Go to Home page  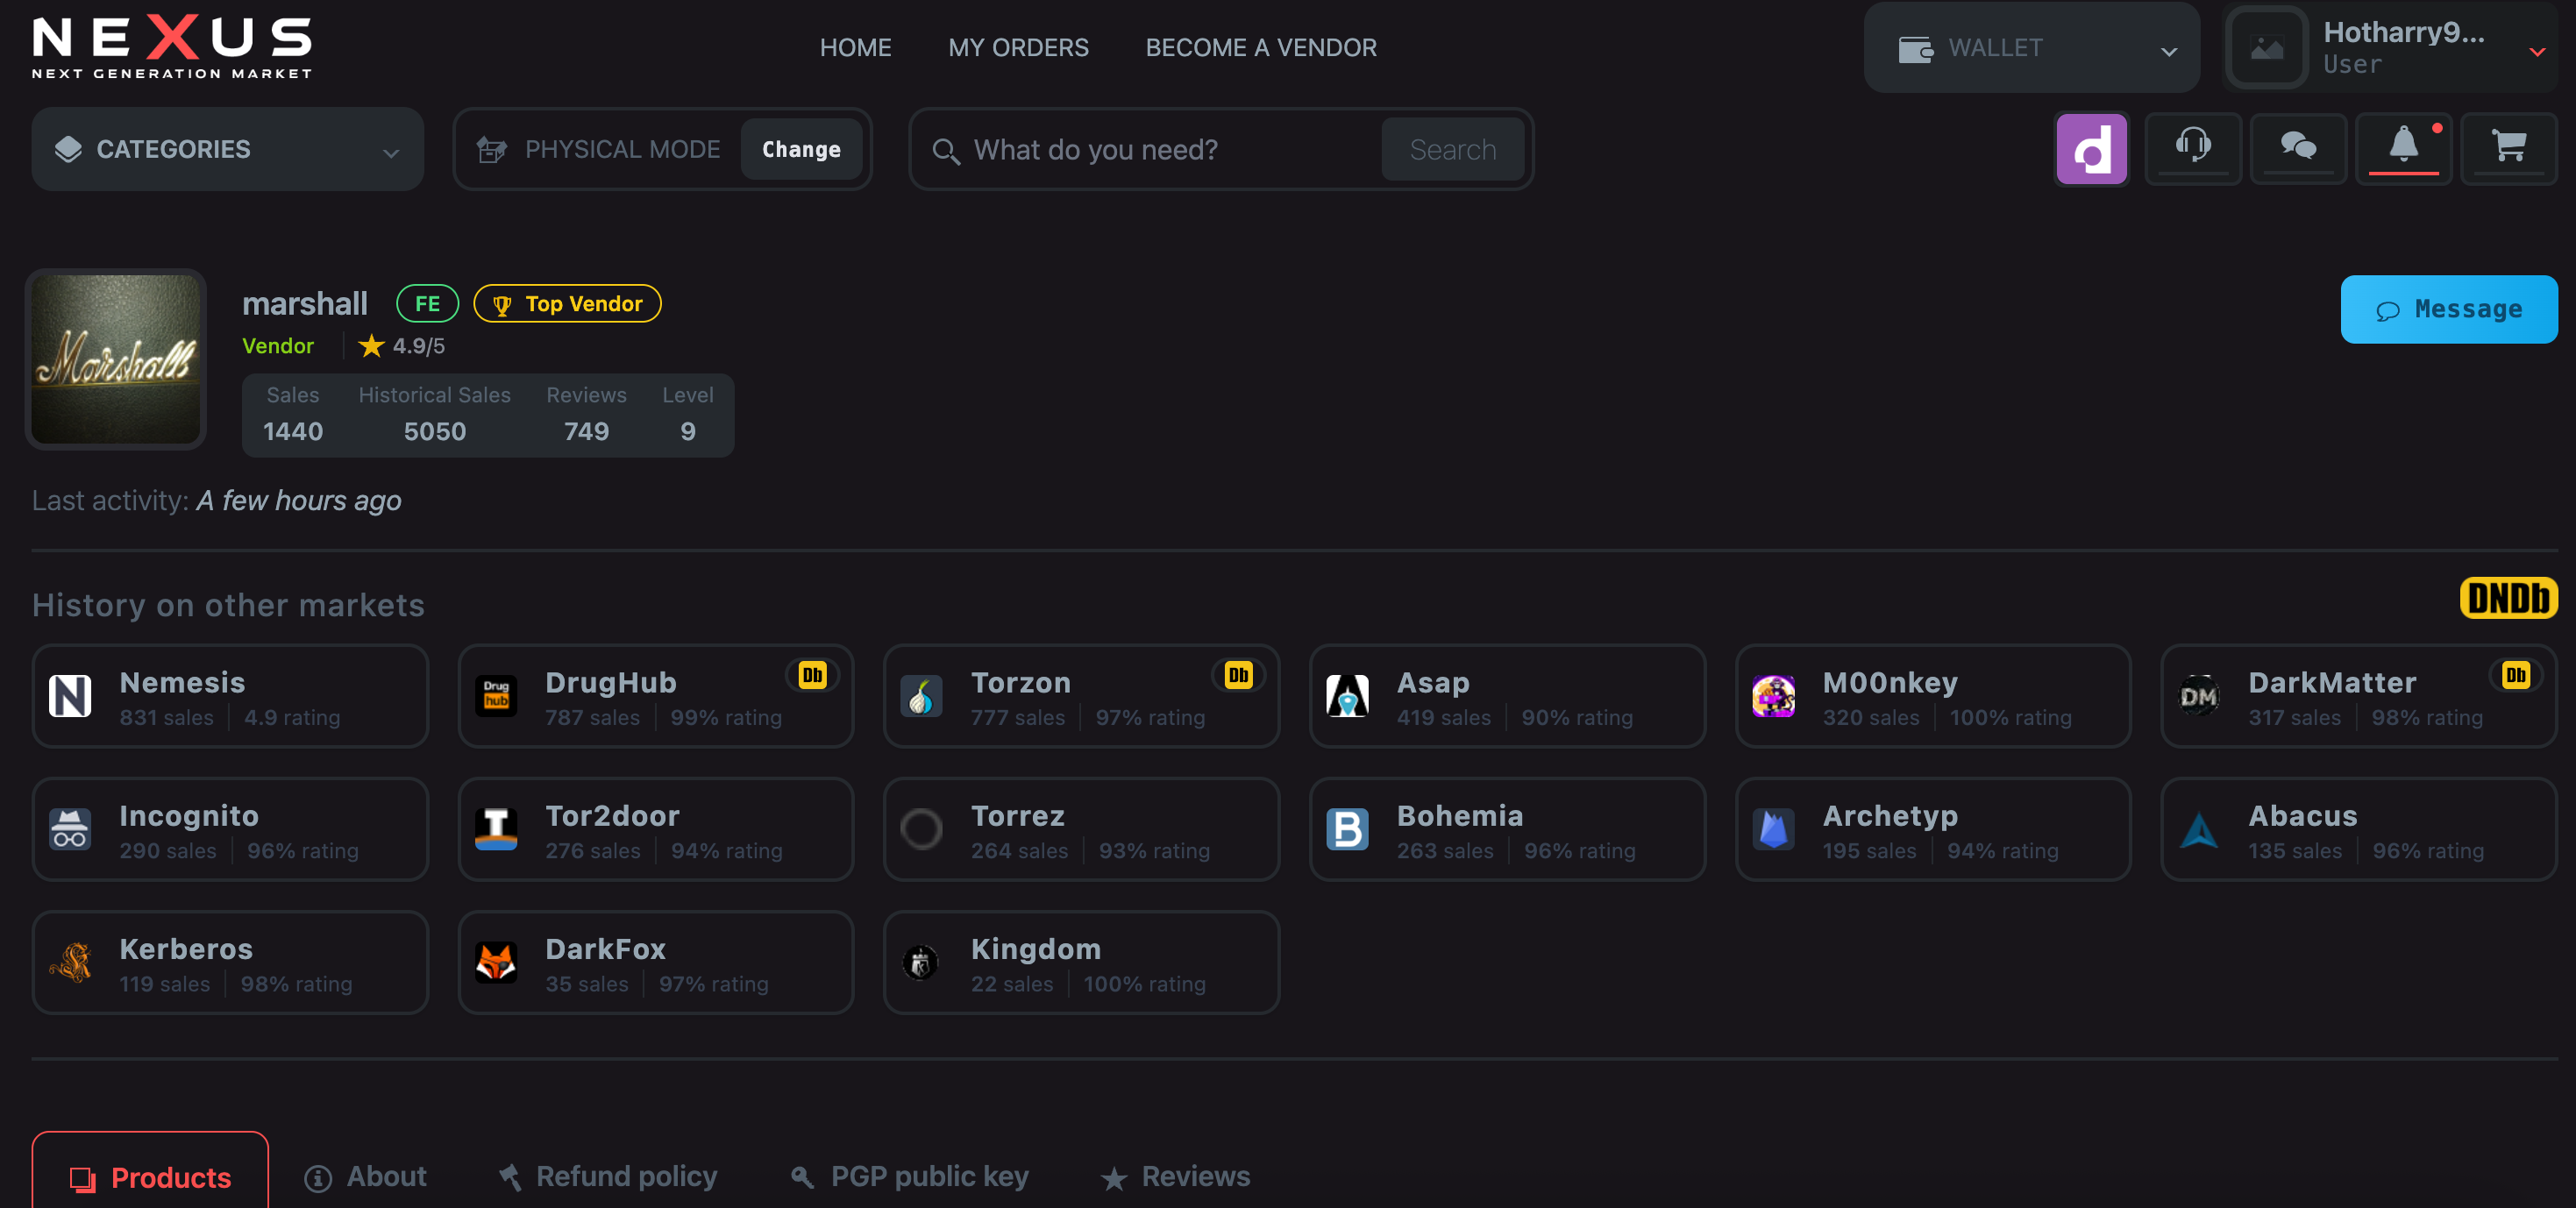855,47
